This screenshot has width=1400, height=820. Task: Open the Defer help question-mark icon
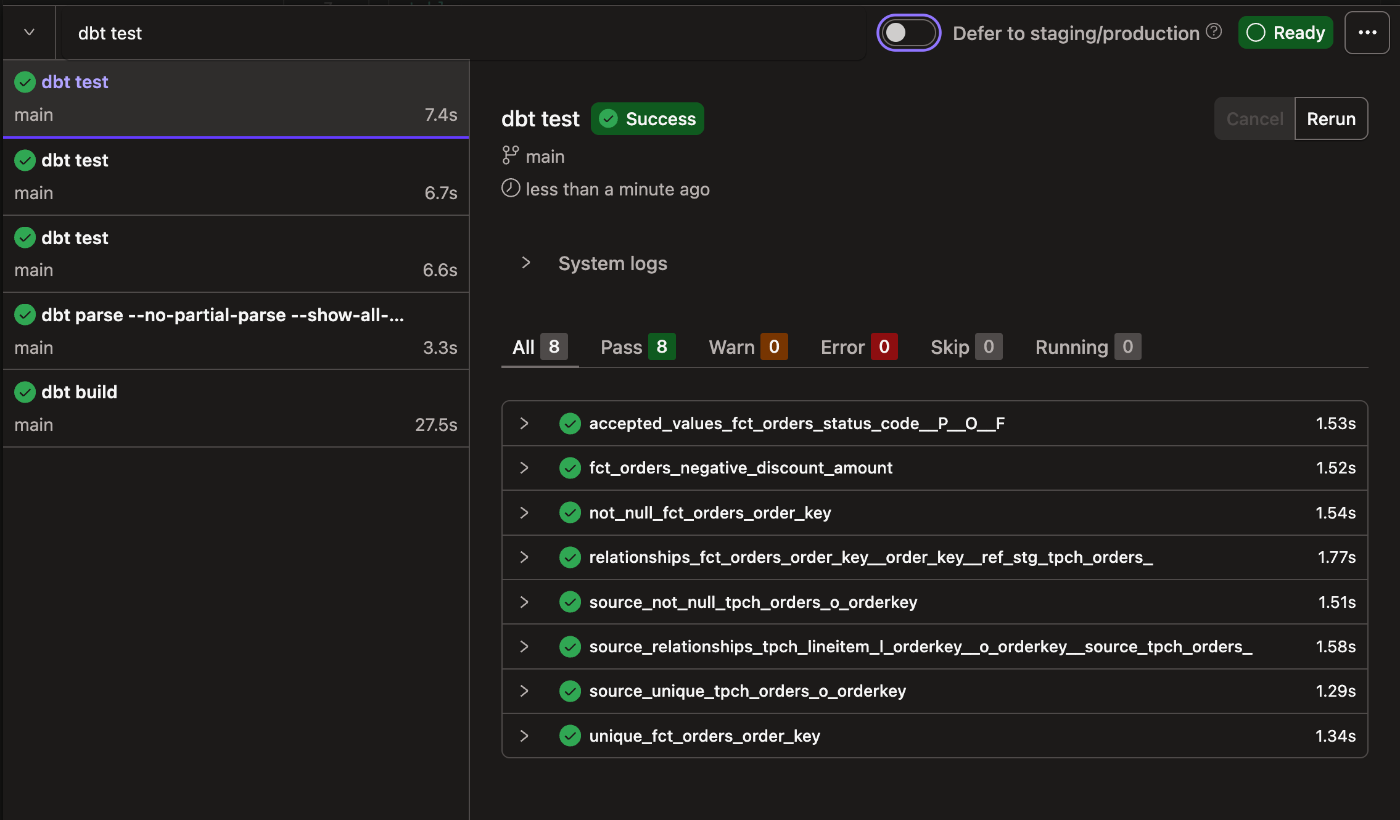click(x=1214, y=32)
